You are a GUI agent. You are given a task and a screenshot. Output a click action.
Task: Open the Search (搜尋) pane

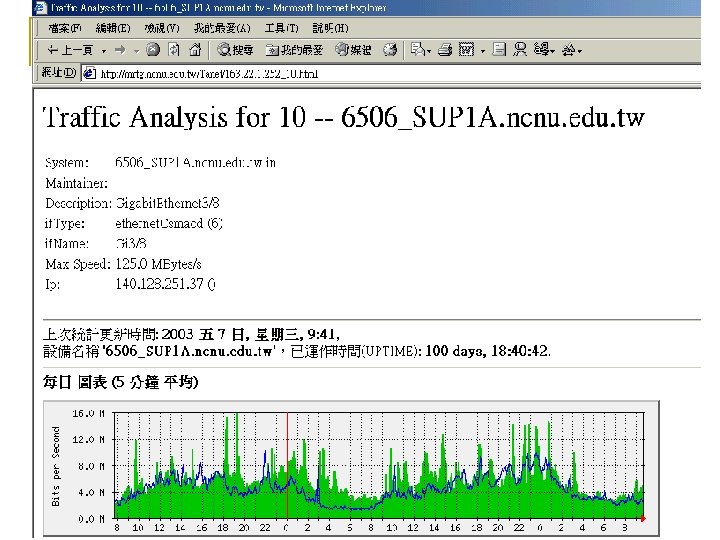pyautogui.click(x=235, y=50)
